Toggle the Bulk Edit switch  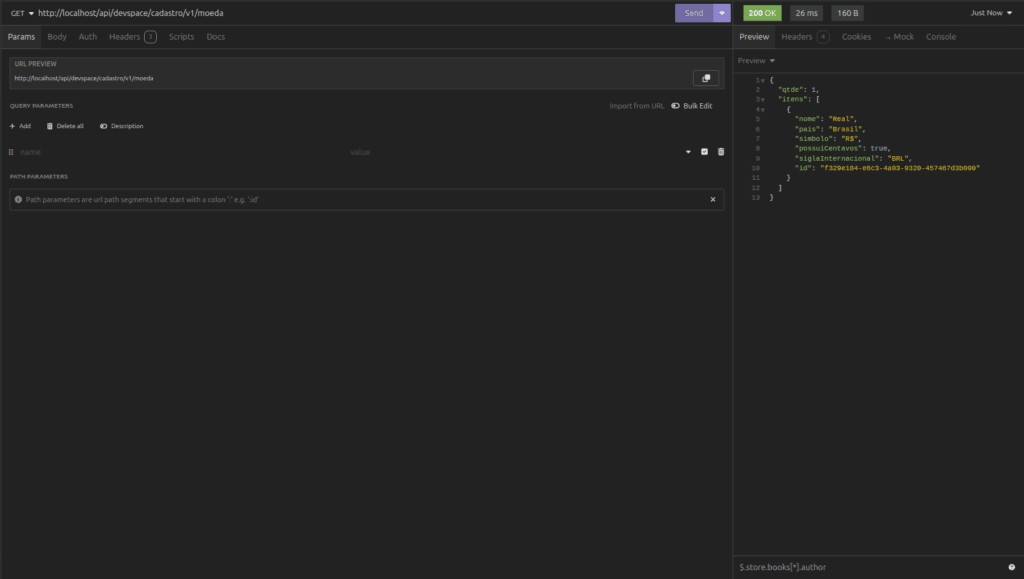[x=692, y=106]
